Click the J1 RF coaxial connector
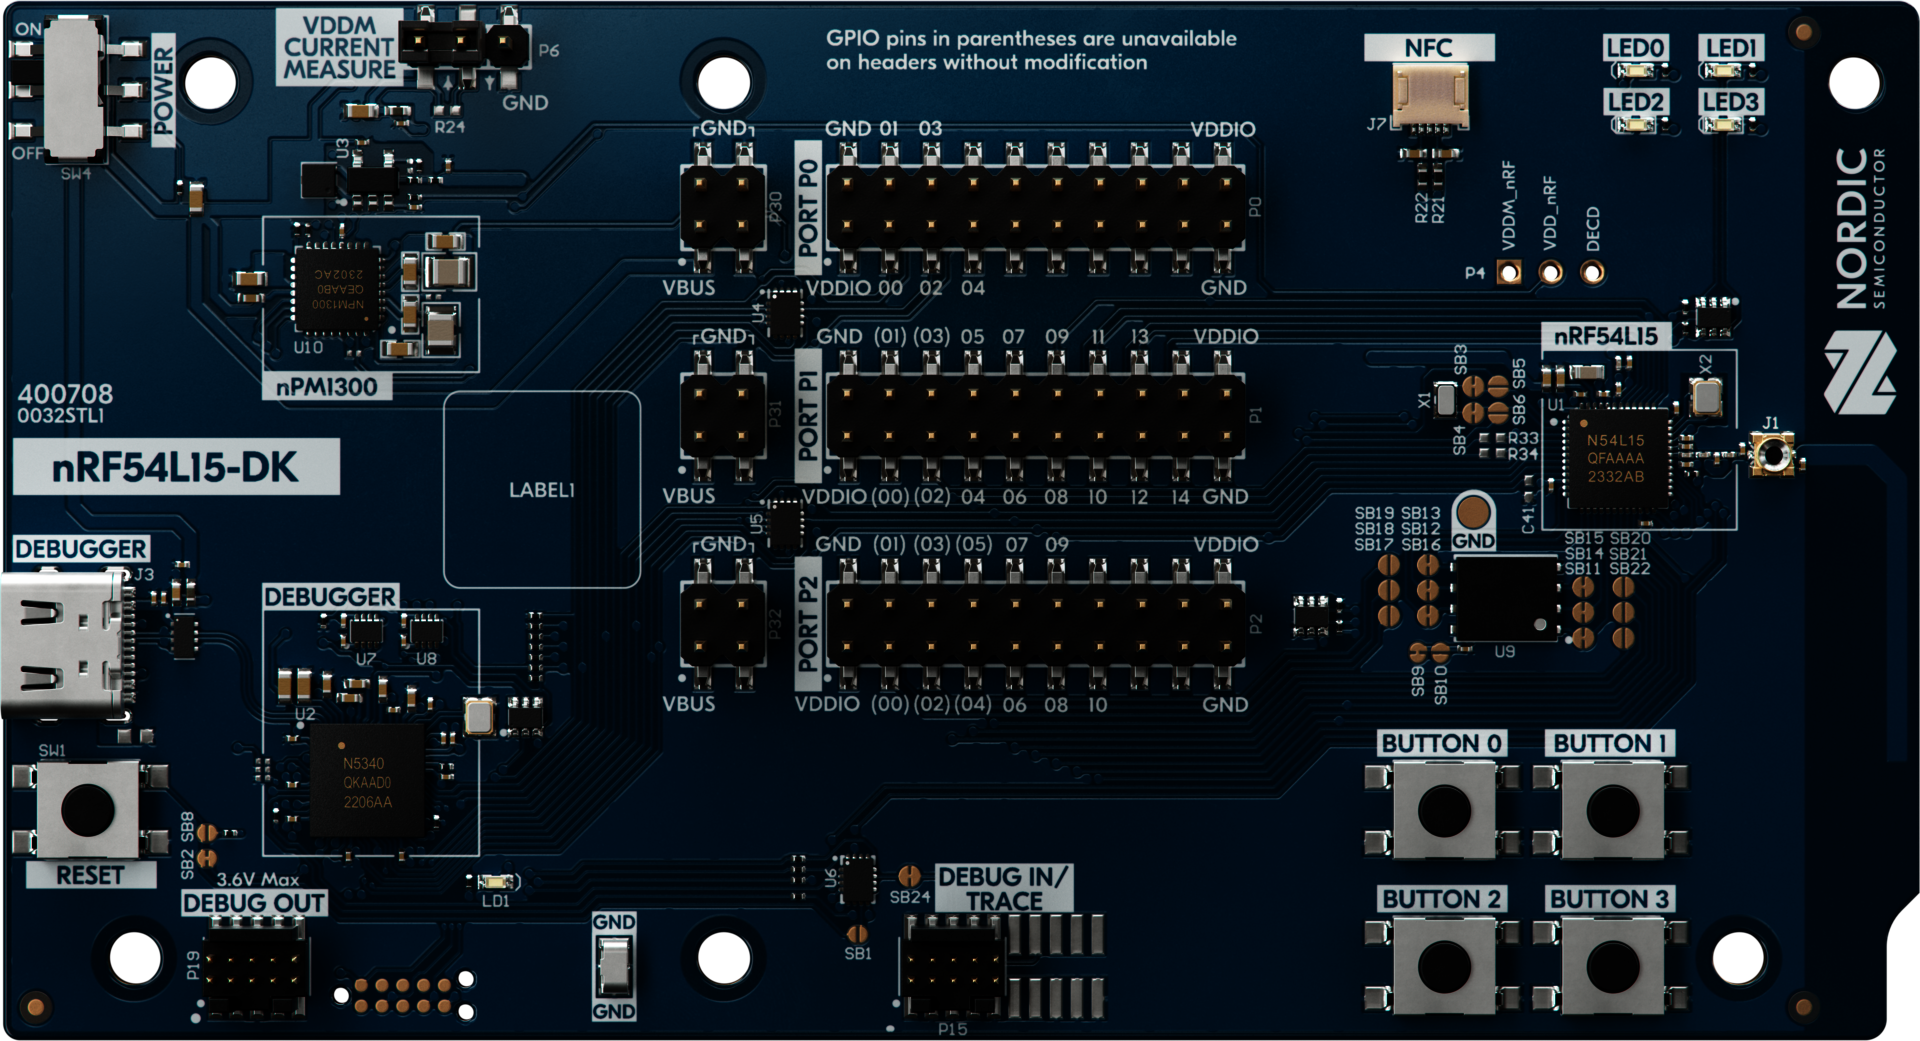This screenshot has height=1041, width=1920. pyautogui.click(x=1772, y=455)
